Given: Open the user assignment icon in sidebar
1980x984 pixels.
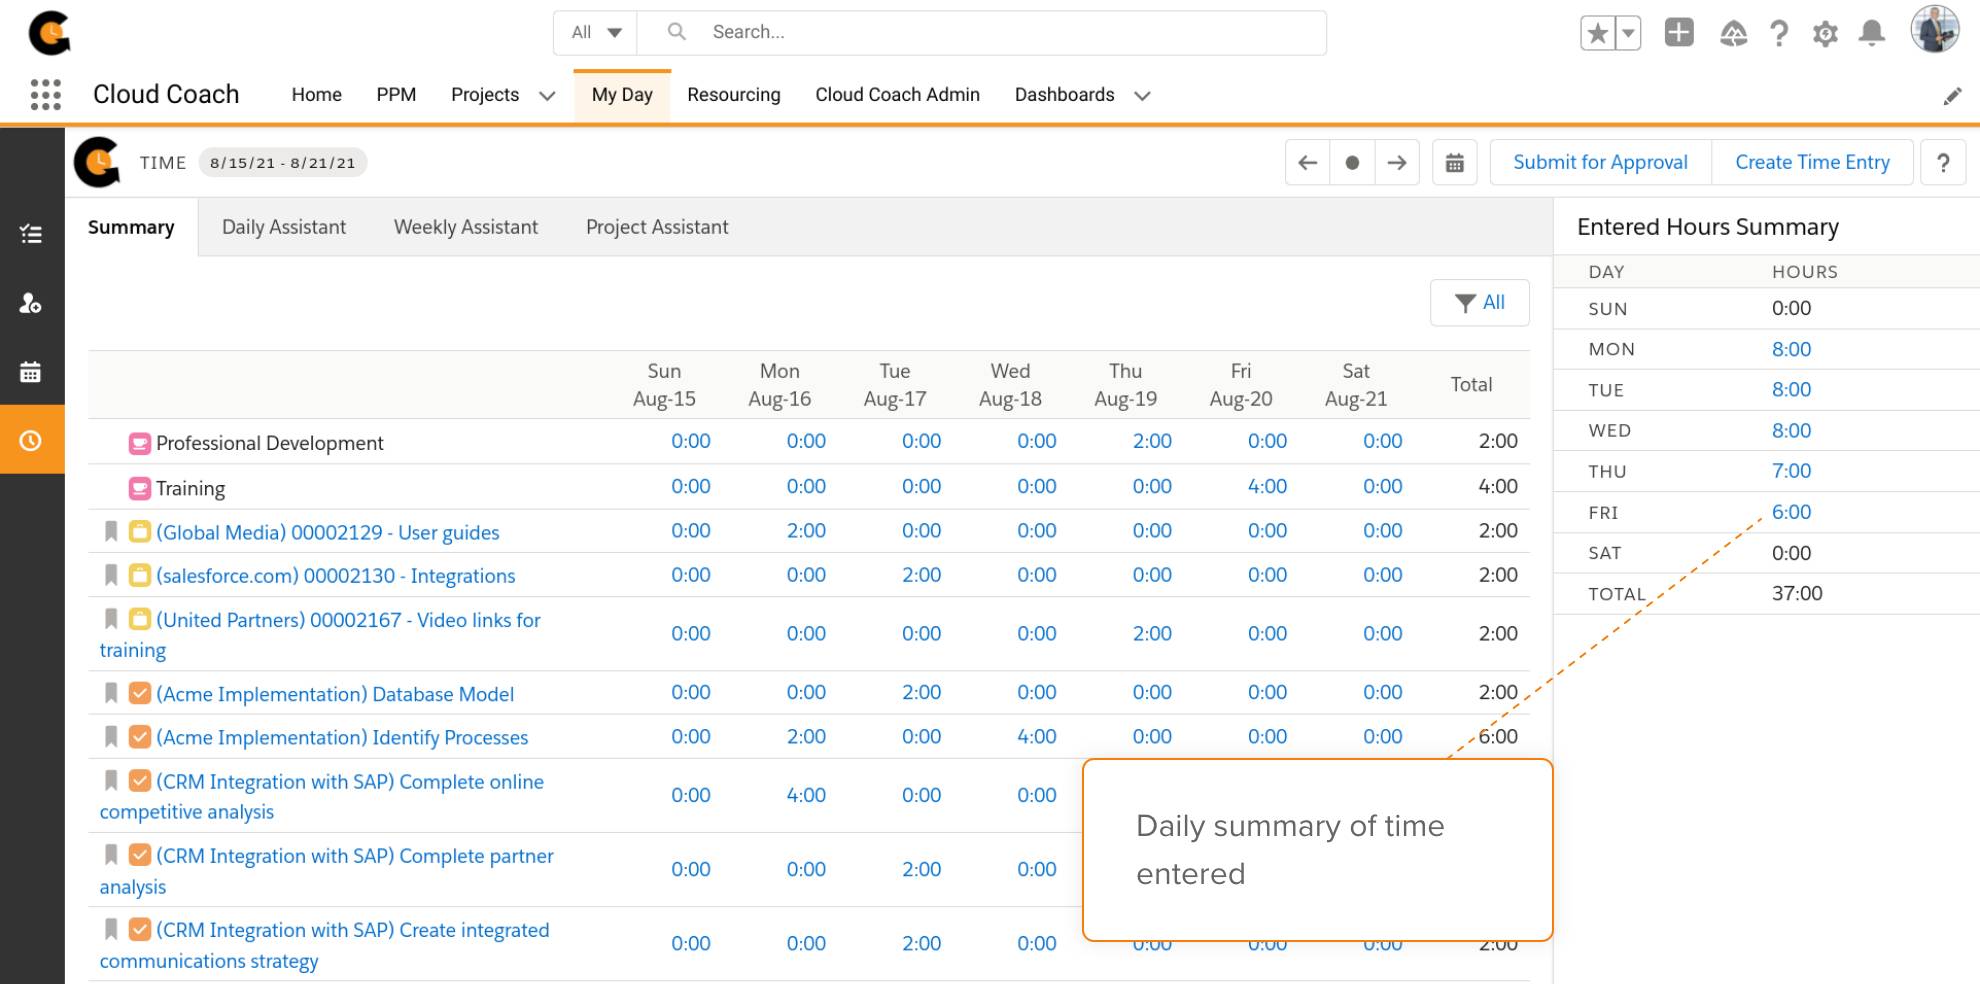Looking at the screenshot, I should click(x=31, y=303).
